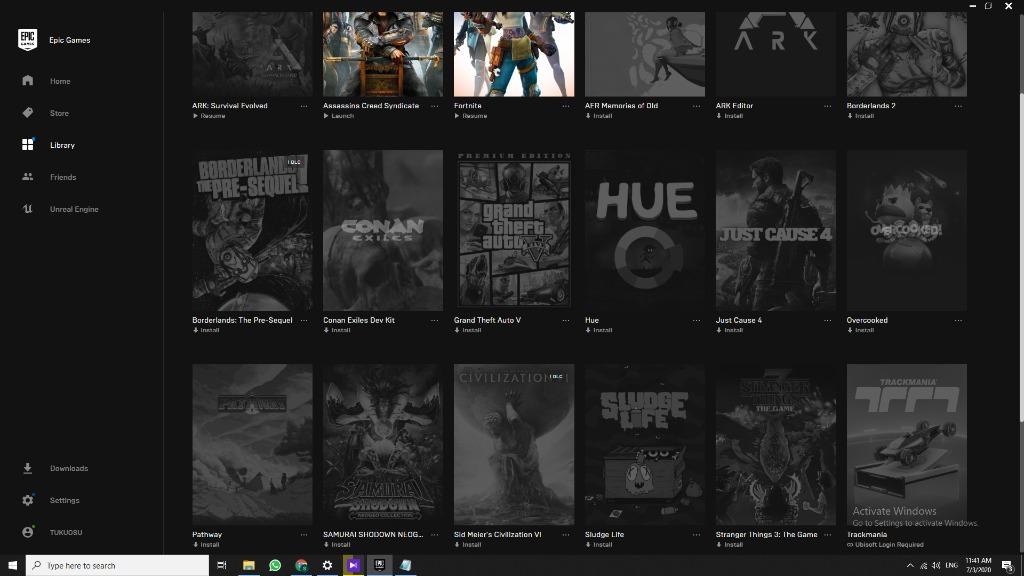Install Sludge Life
The image size is (1024, 576).
(x=599, y=544)
